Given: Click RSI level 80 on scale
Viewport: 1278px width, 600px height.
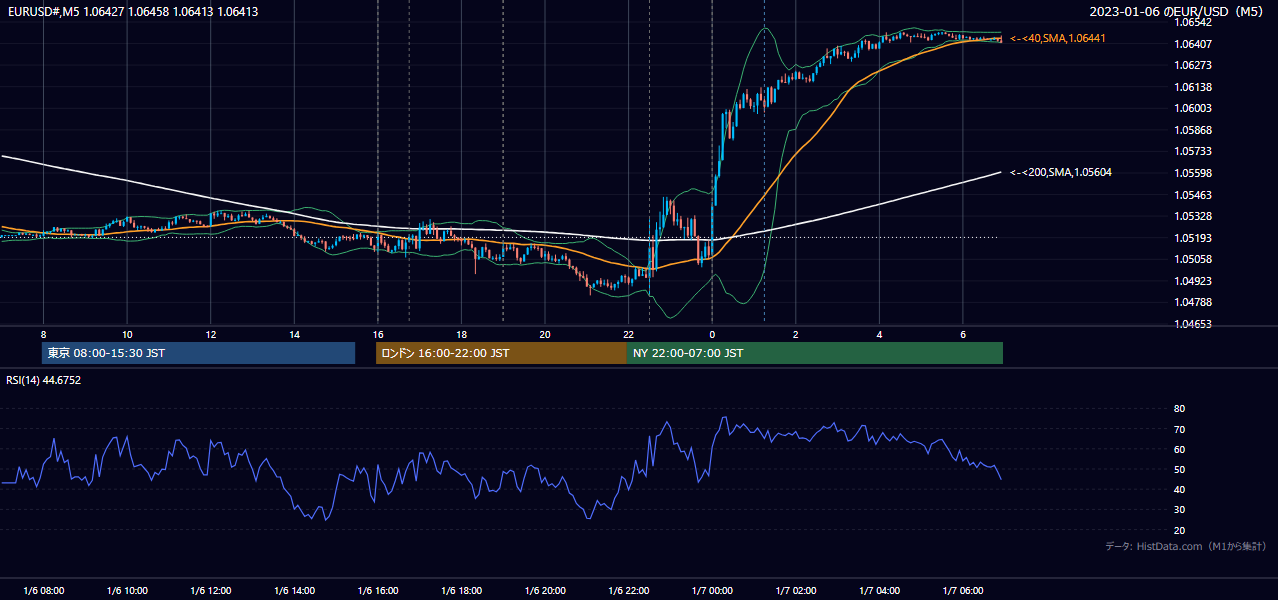Looking at the screenshot, I should [1179, 409].
